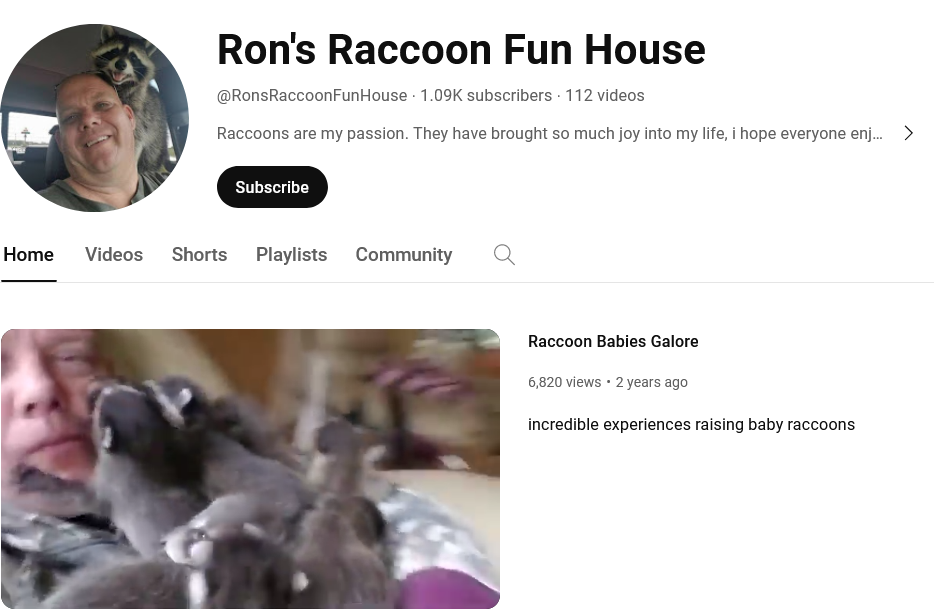Click the 1.09K subscribers text
The image size is (934, 609).
pos(486,95)
